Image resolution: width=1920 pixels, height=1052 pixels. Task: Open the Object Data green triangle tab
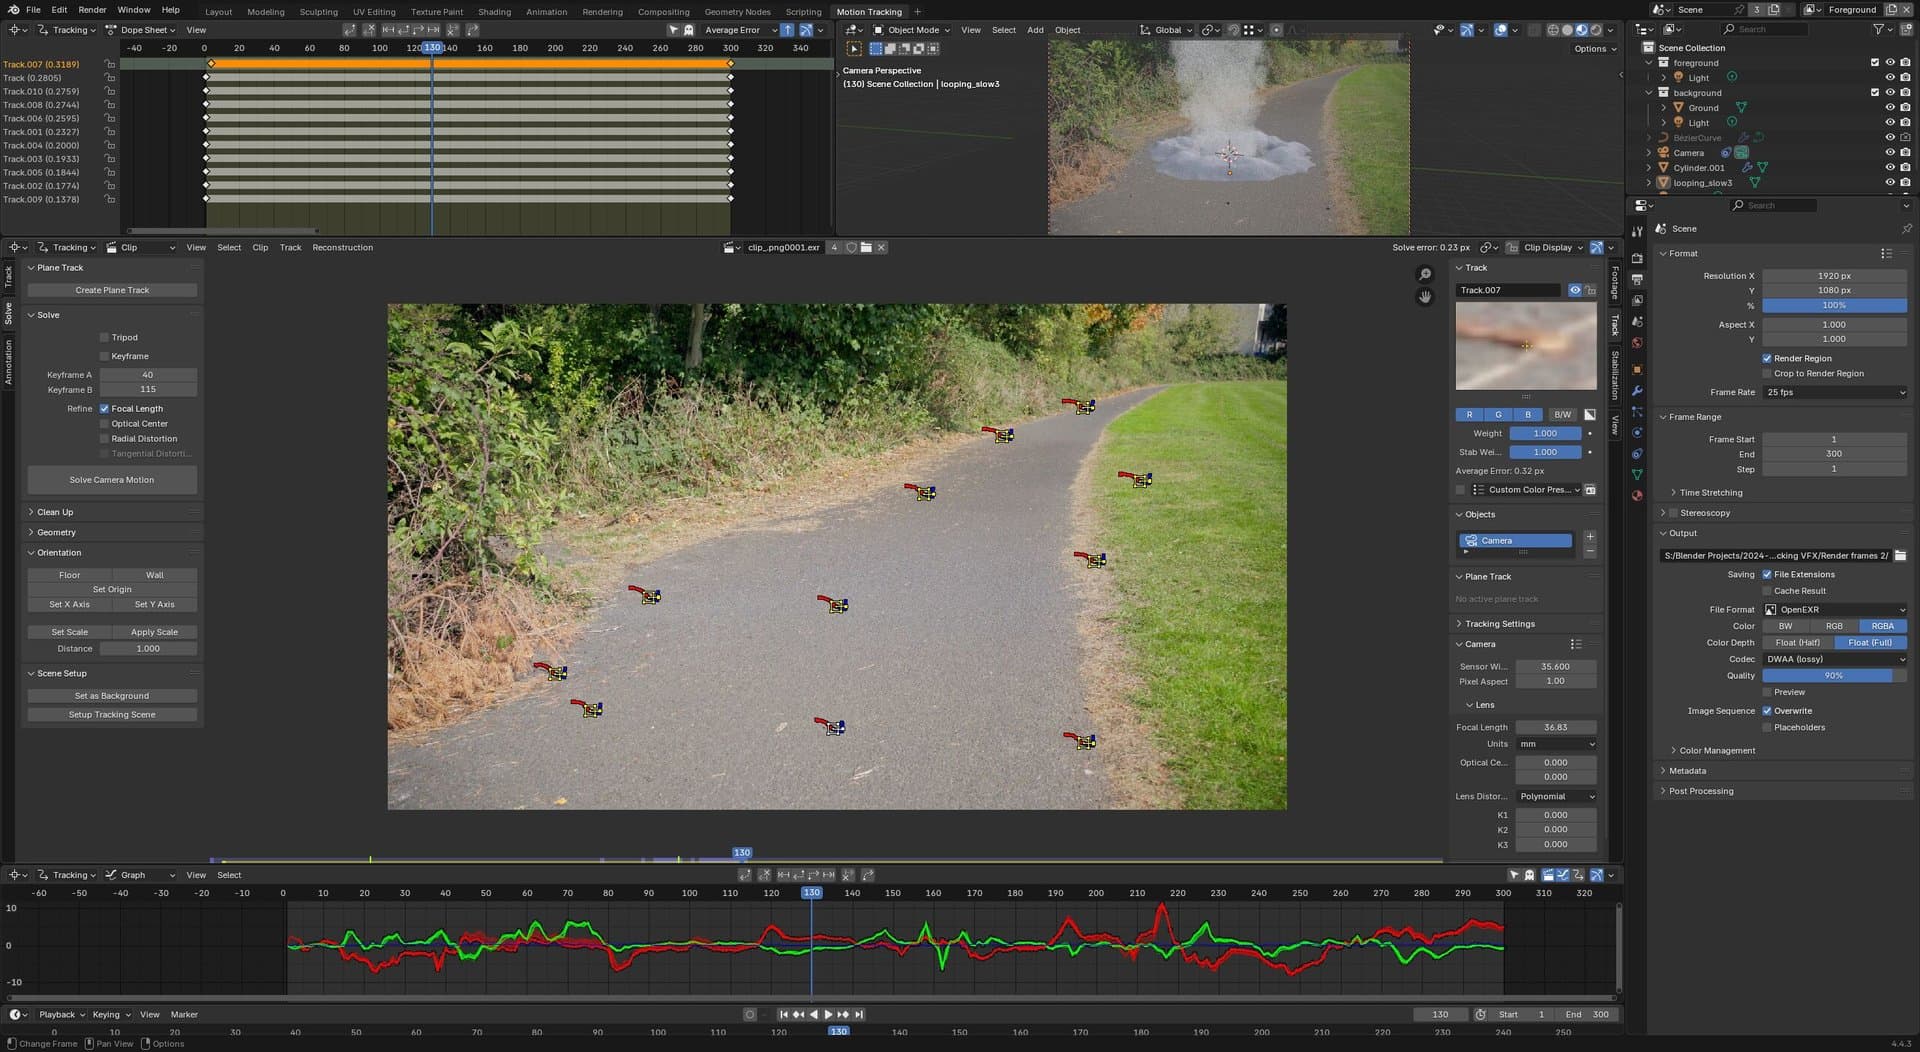pyautogui.click(x=1637, y=475)
